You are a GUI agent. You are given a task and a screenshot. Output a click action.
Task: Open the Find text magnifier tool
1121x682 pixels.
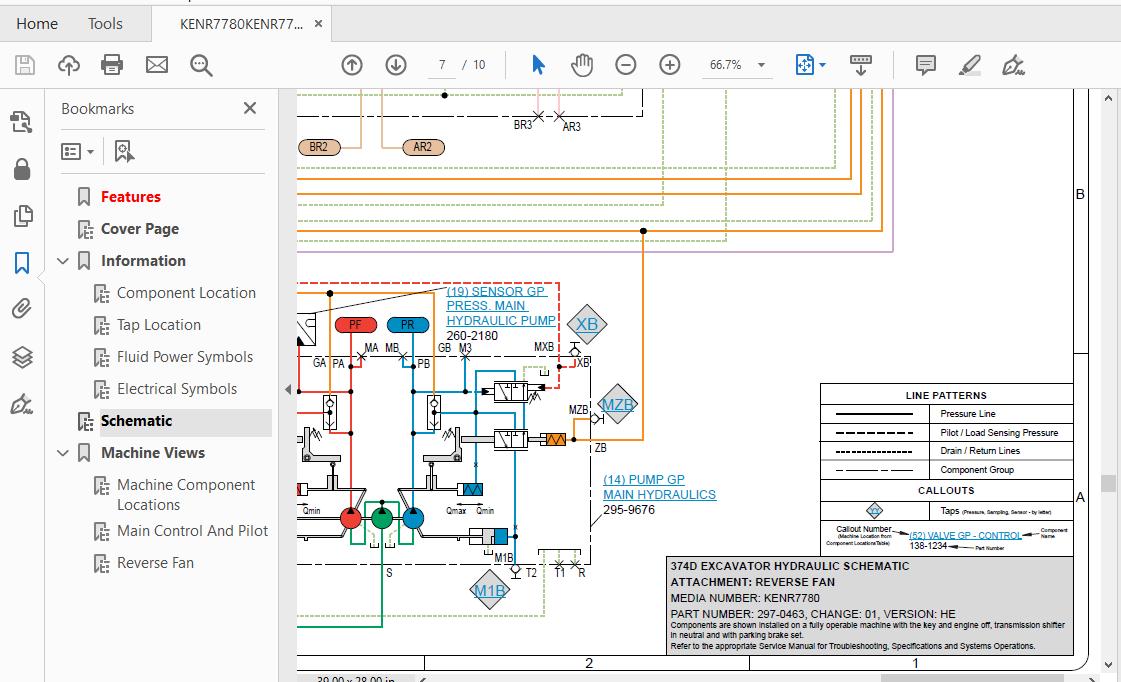coord(201,65)
